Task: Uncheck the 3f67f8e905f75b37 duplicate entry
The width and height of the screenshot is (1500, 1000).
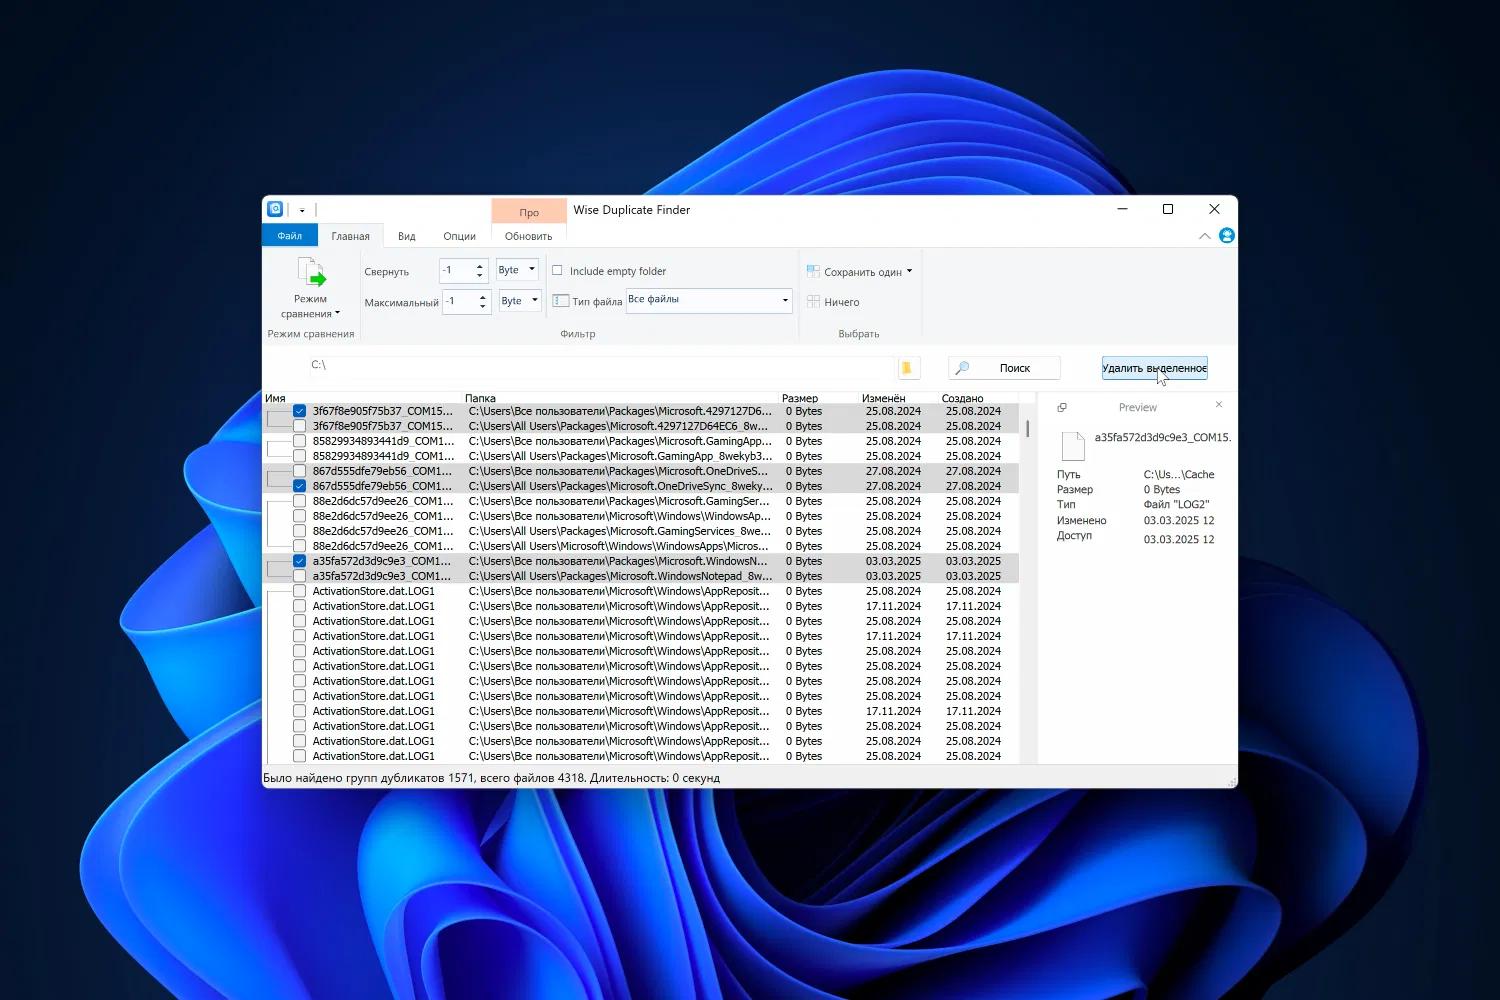Action: click(x=299, y=410)
